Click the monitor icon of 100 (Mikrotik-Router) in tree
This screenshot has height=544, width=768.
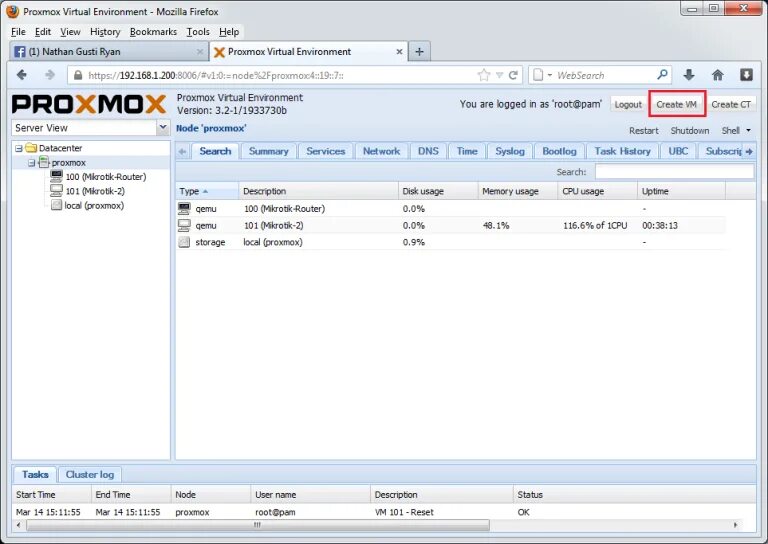(56, 176)
